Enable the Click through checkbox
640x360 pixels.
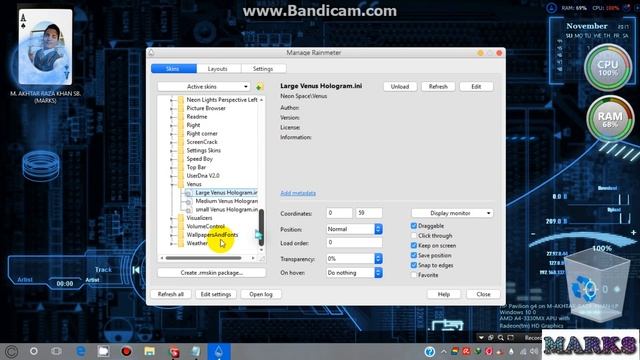pyautogui.click(x=414, y=236)
